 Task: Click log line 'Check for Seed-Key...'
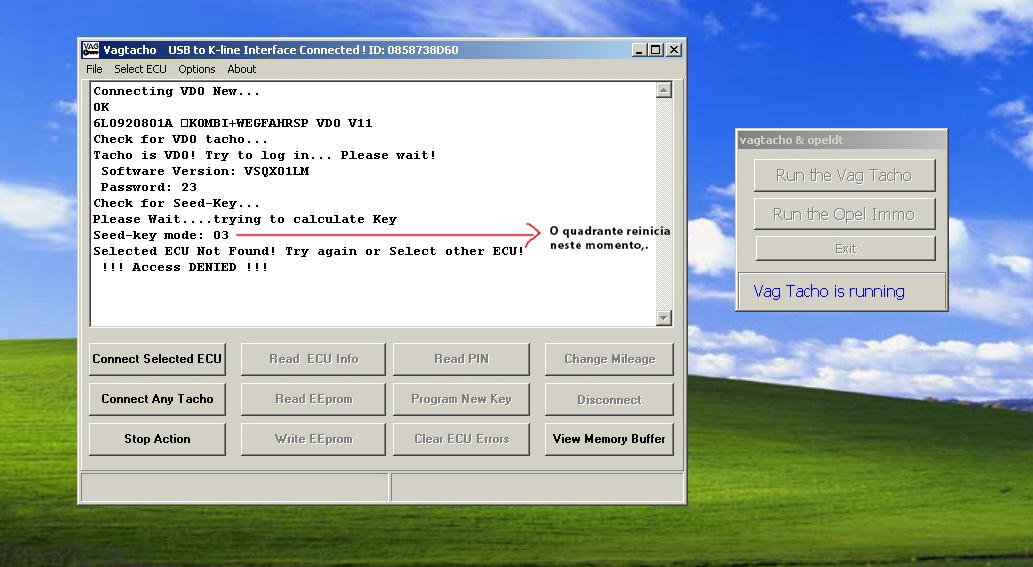[176, 203]
